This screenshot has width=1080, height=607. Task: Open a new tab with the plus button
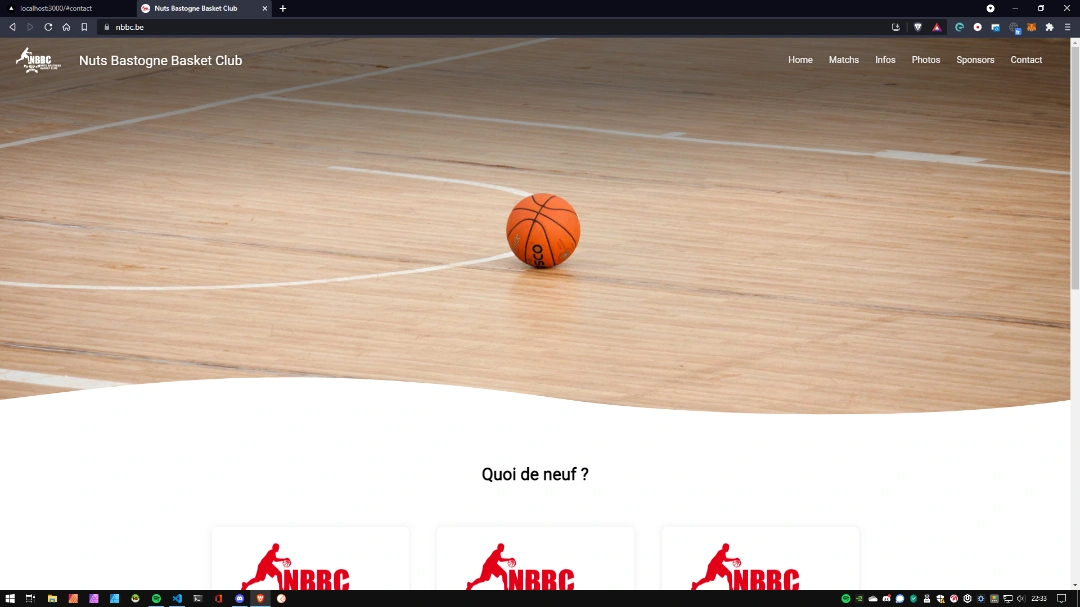coord(282,8)
